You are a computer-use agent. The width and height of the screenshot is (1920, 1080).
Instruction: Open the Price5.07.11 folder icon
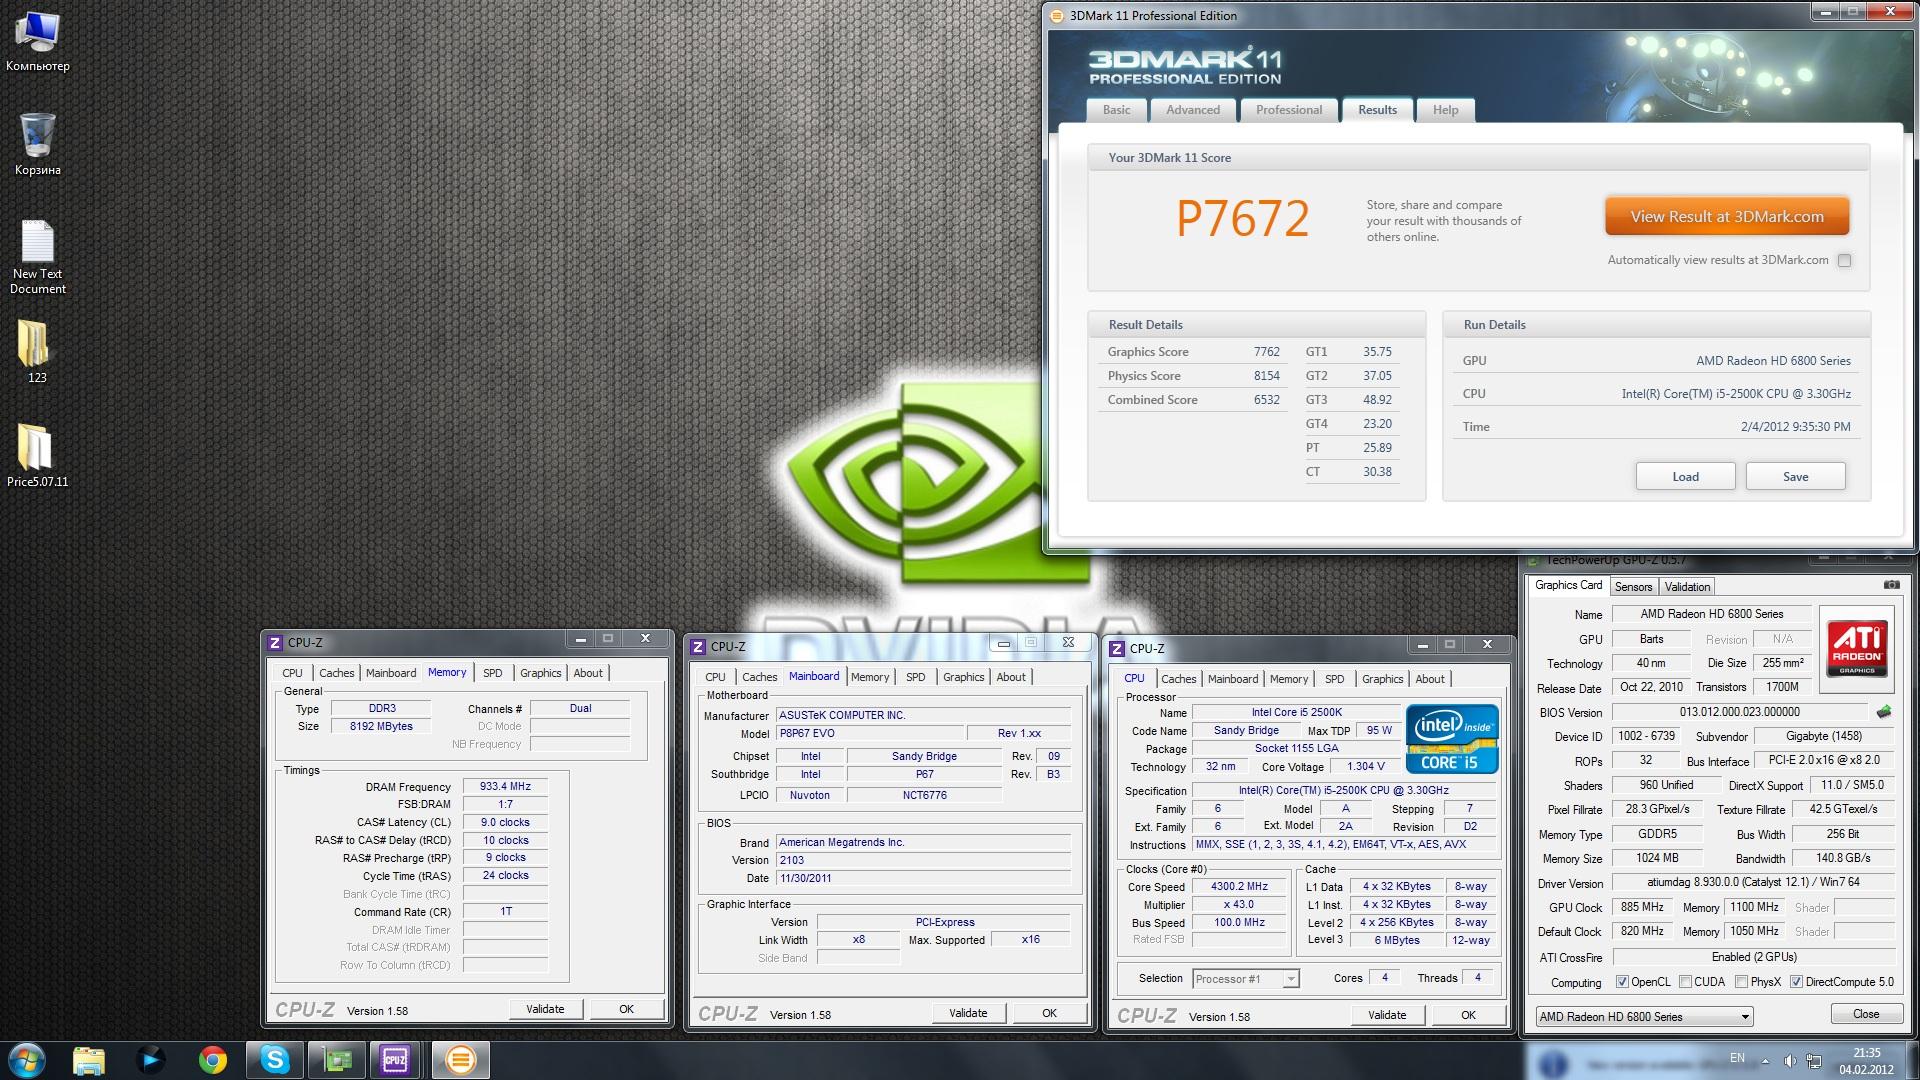[37, 455]
